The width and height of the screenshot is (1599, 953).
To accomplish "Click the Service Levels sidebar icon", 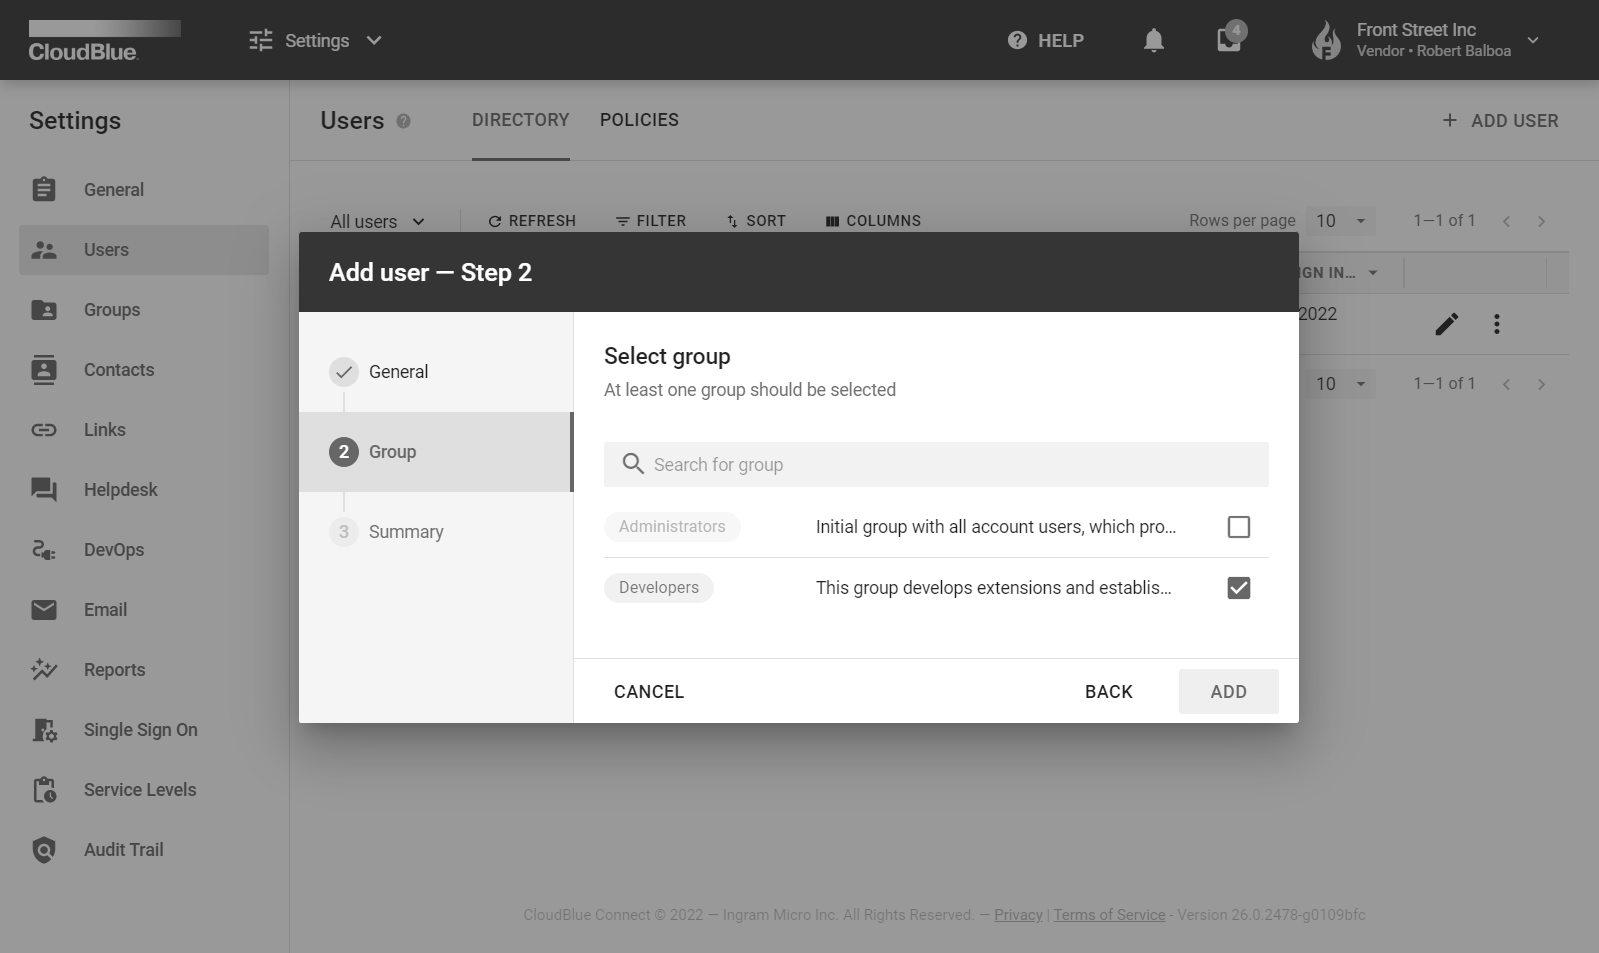I will (x=44, y=790).
